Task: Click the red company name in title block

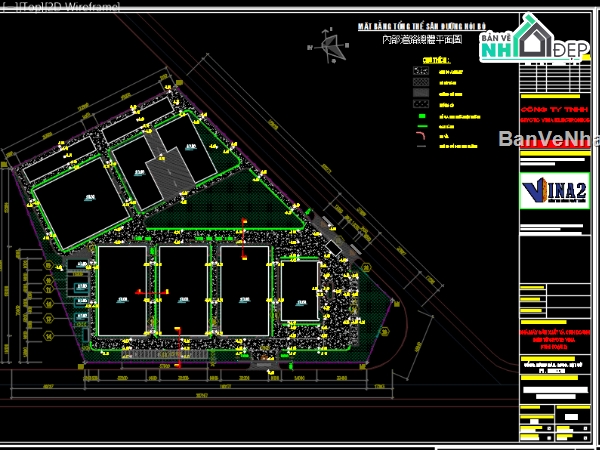Action: pos(548,110)
